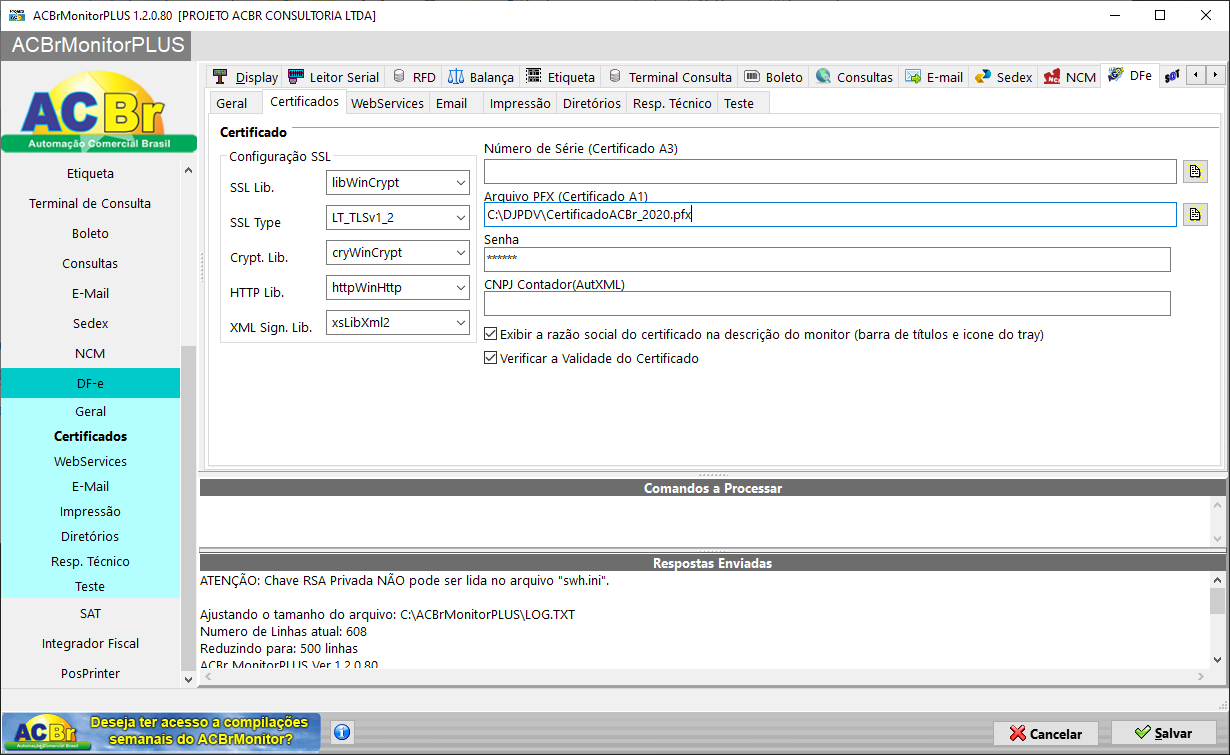Click the Salvar button

point(1164,733)
